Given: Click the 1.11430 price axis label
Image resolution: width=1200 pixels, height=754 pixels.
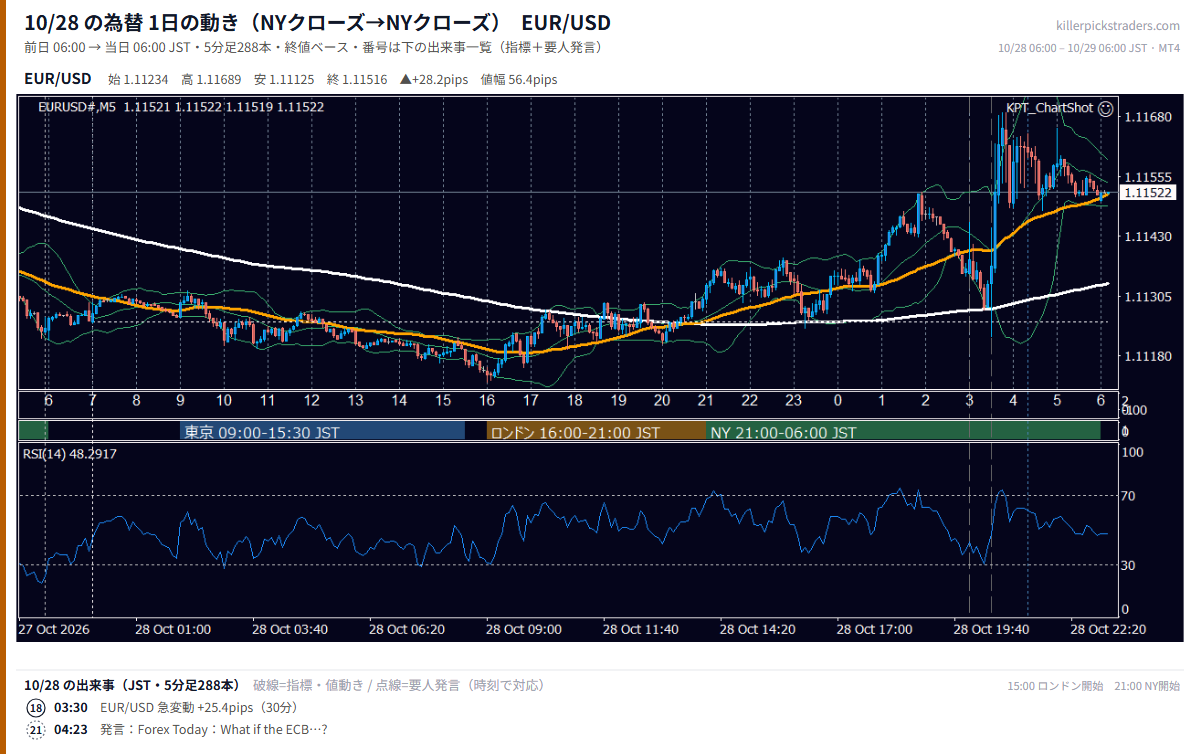Looking at the screenshot, I should (1148, 237).
